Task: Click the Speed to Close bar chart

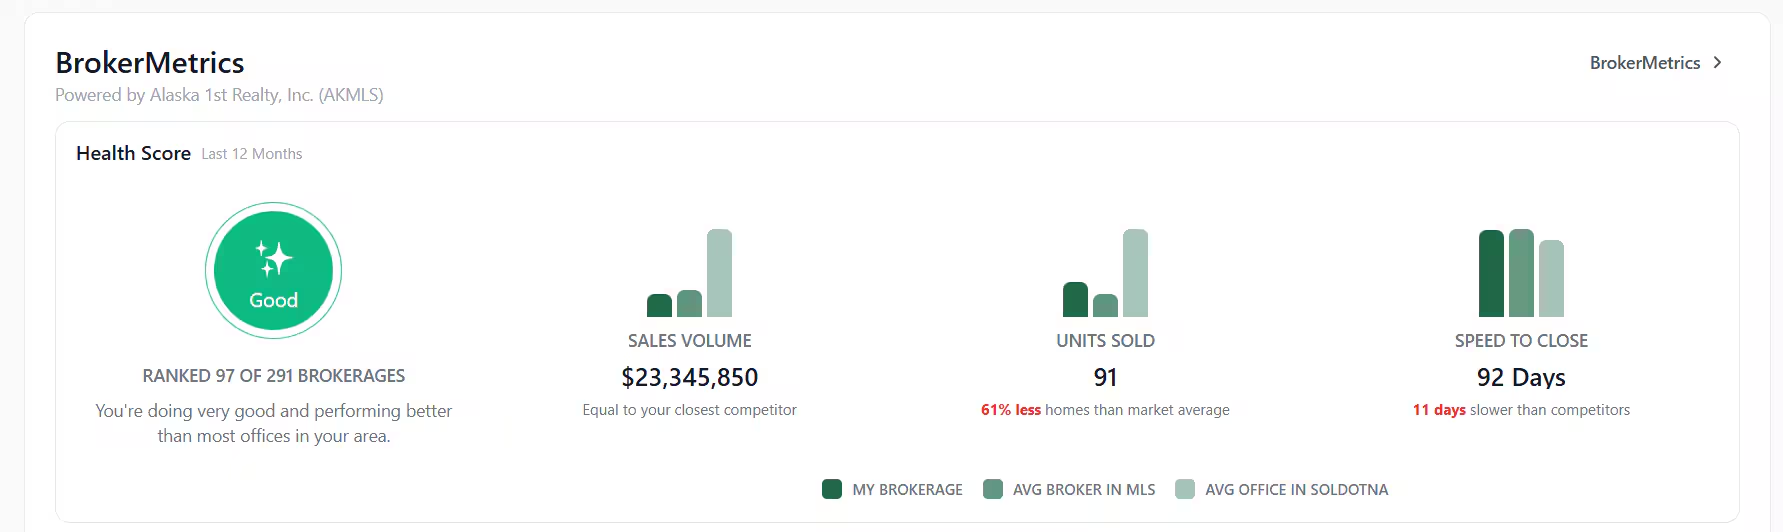Action: tap(1521, 274)
